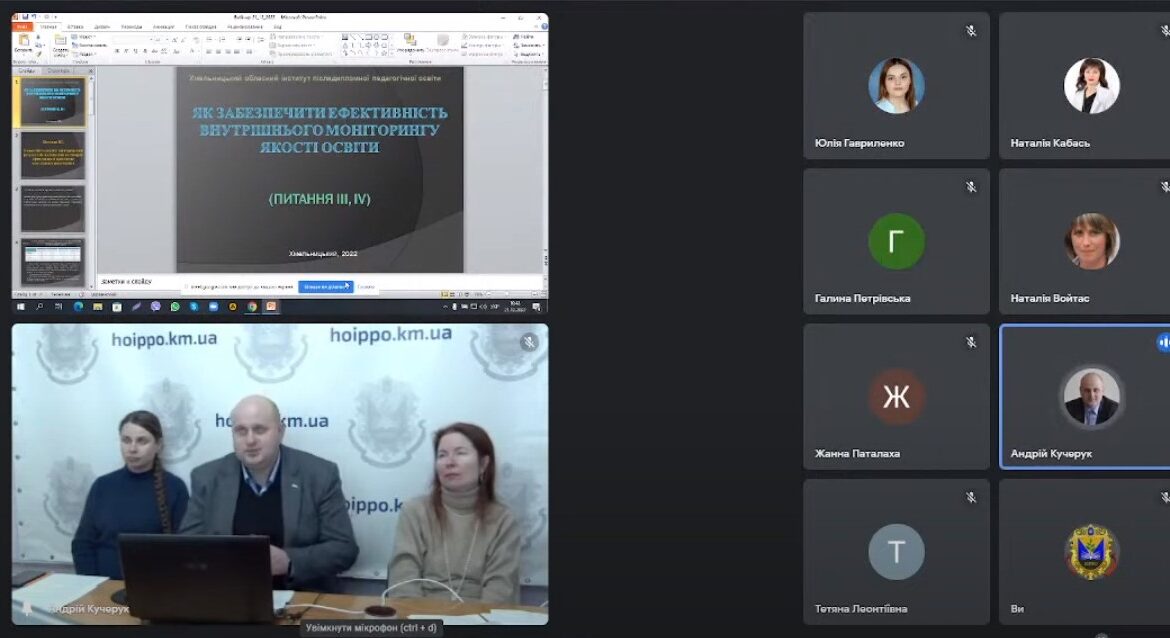Expand hidden system tray icons chevron
Viewport: 1170px width, 638px height.
445,307
